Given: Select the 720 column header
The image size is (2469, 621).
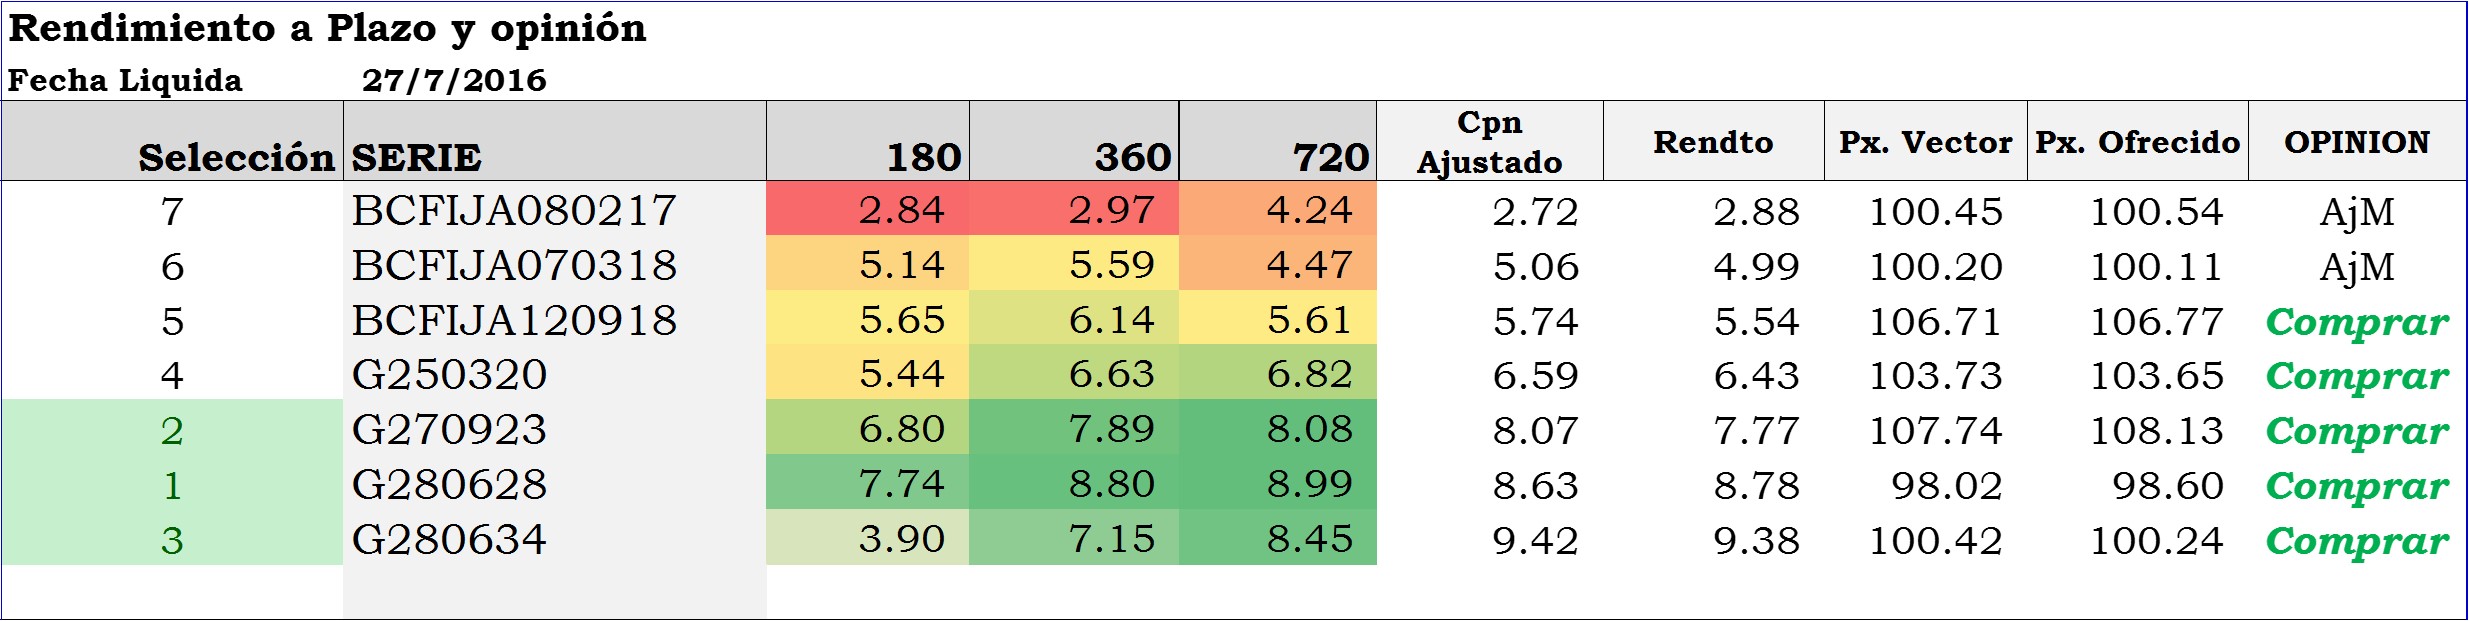Looking at the screenshot, I should coord(1330,157).
